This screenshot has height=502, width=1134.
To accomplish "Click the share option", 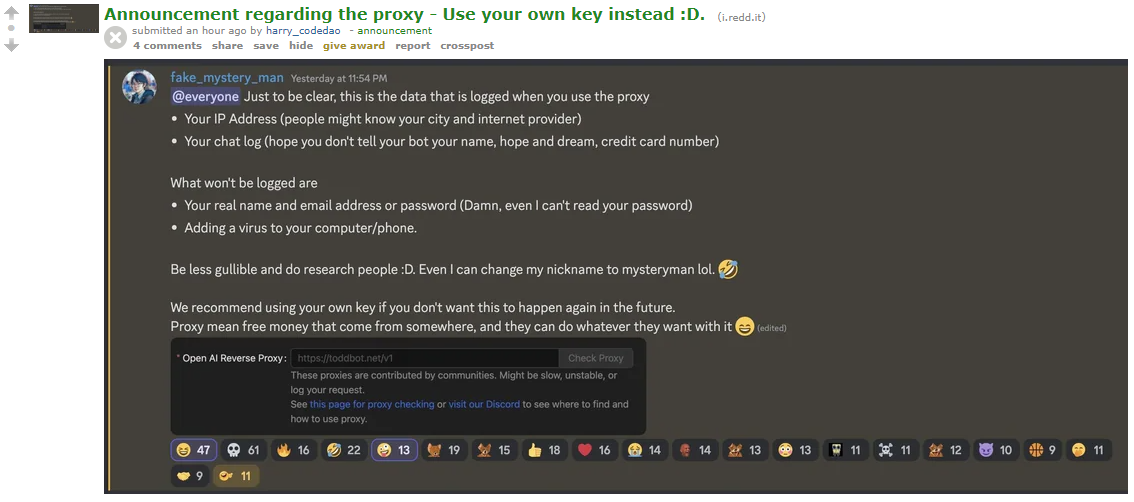I will tap(227, 46).
